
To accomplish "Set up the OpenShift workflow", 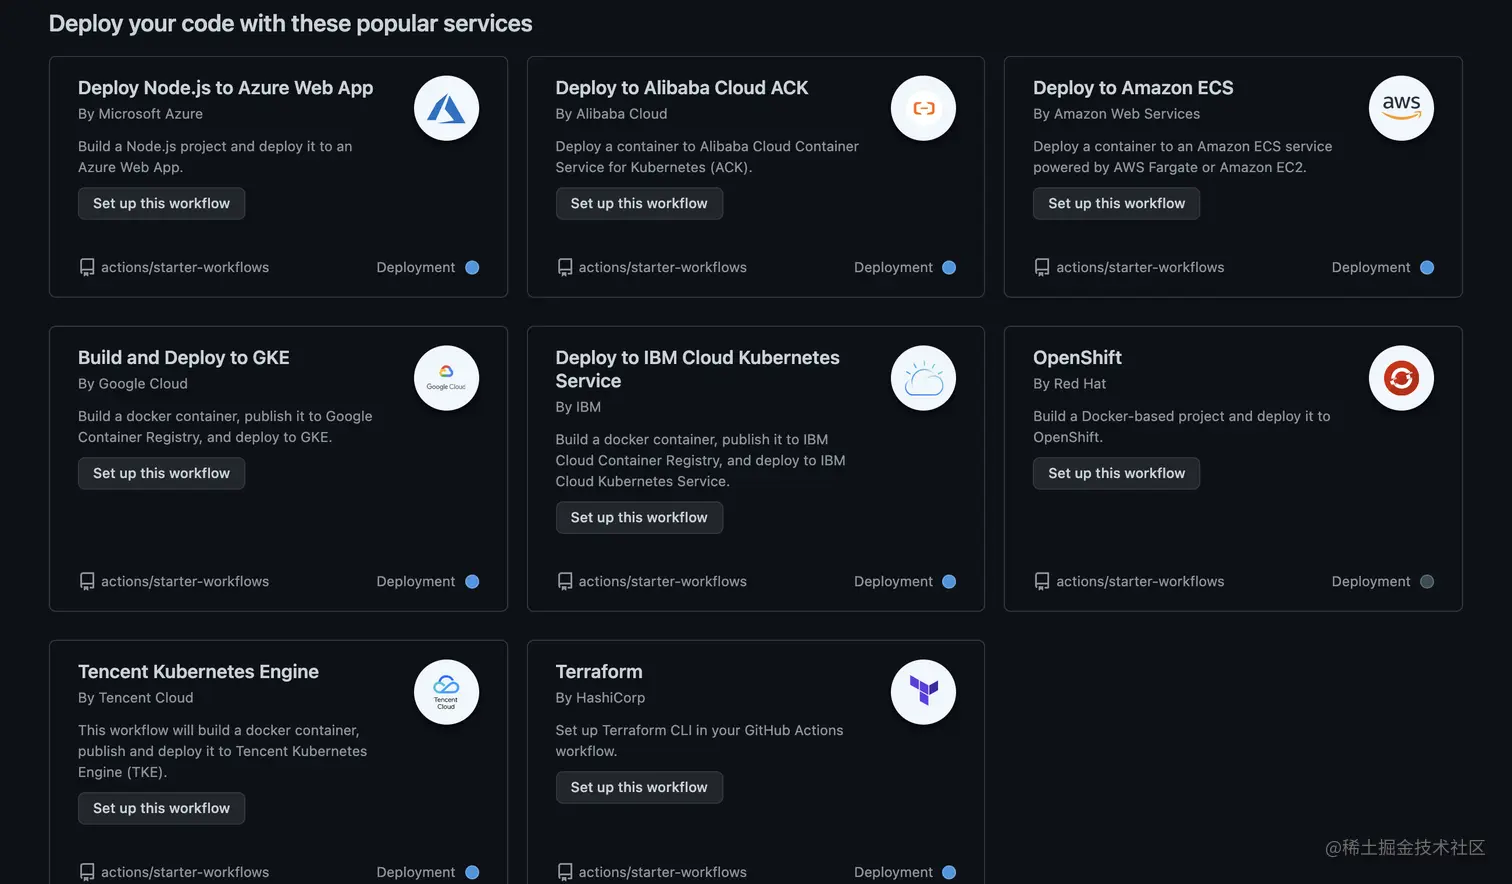I will click(x=1116, y=473).
